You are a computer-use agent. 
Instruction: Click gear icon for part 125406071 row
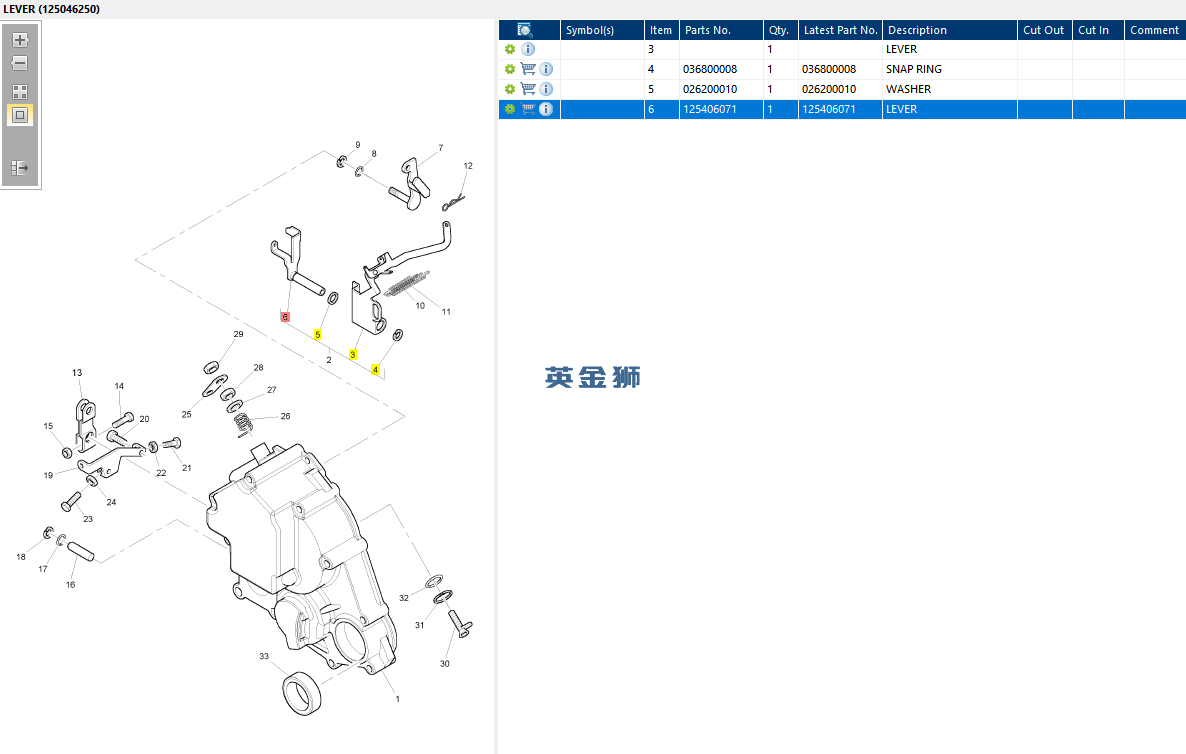pos(510,109)
